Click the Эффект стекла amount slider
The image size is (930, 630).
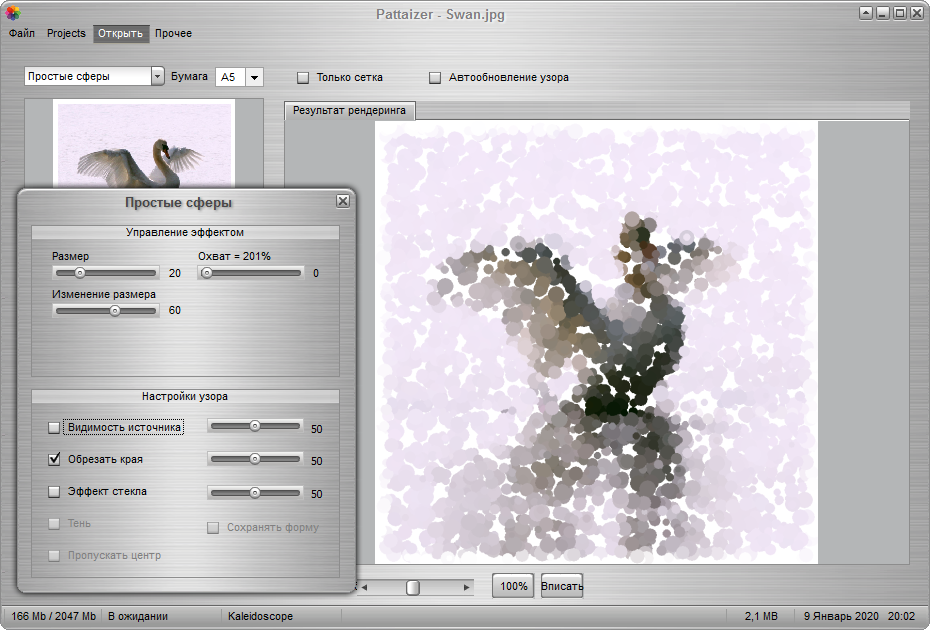255,492
